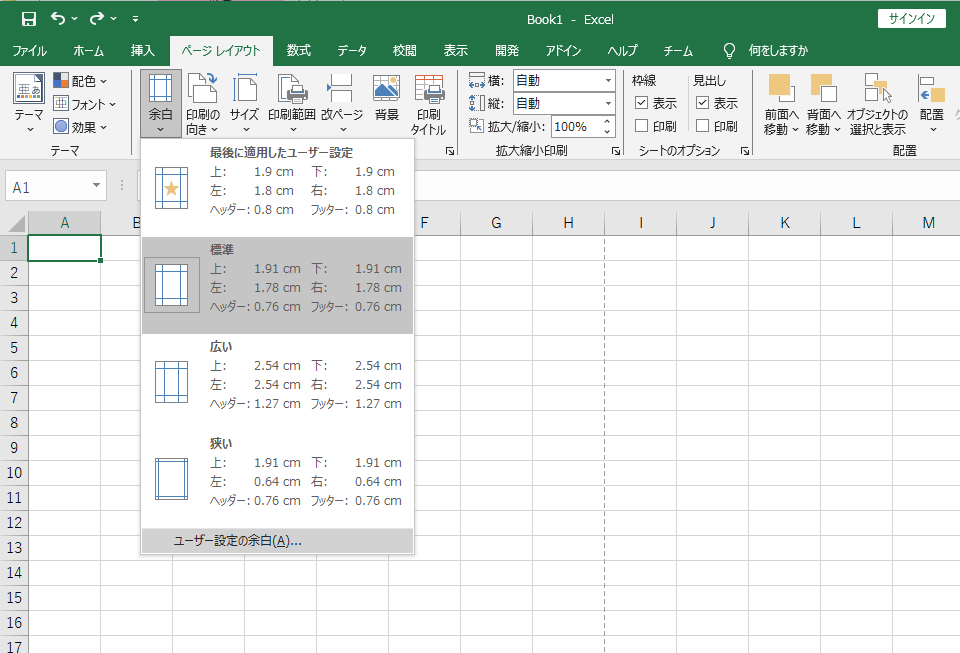This screenshot has height=653, width=960.
Task: Click the サインイン button
Action: [912, 18]
